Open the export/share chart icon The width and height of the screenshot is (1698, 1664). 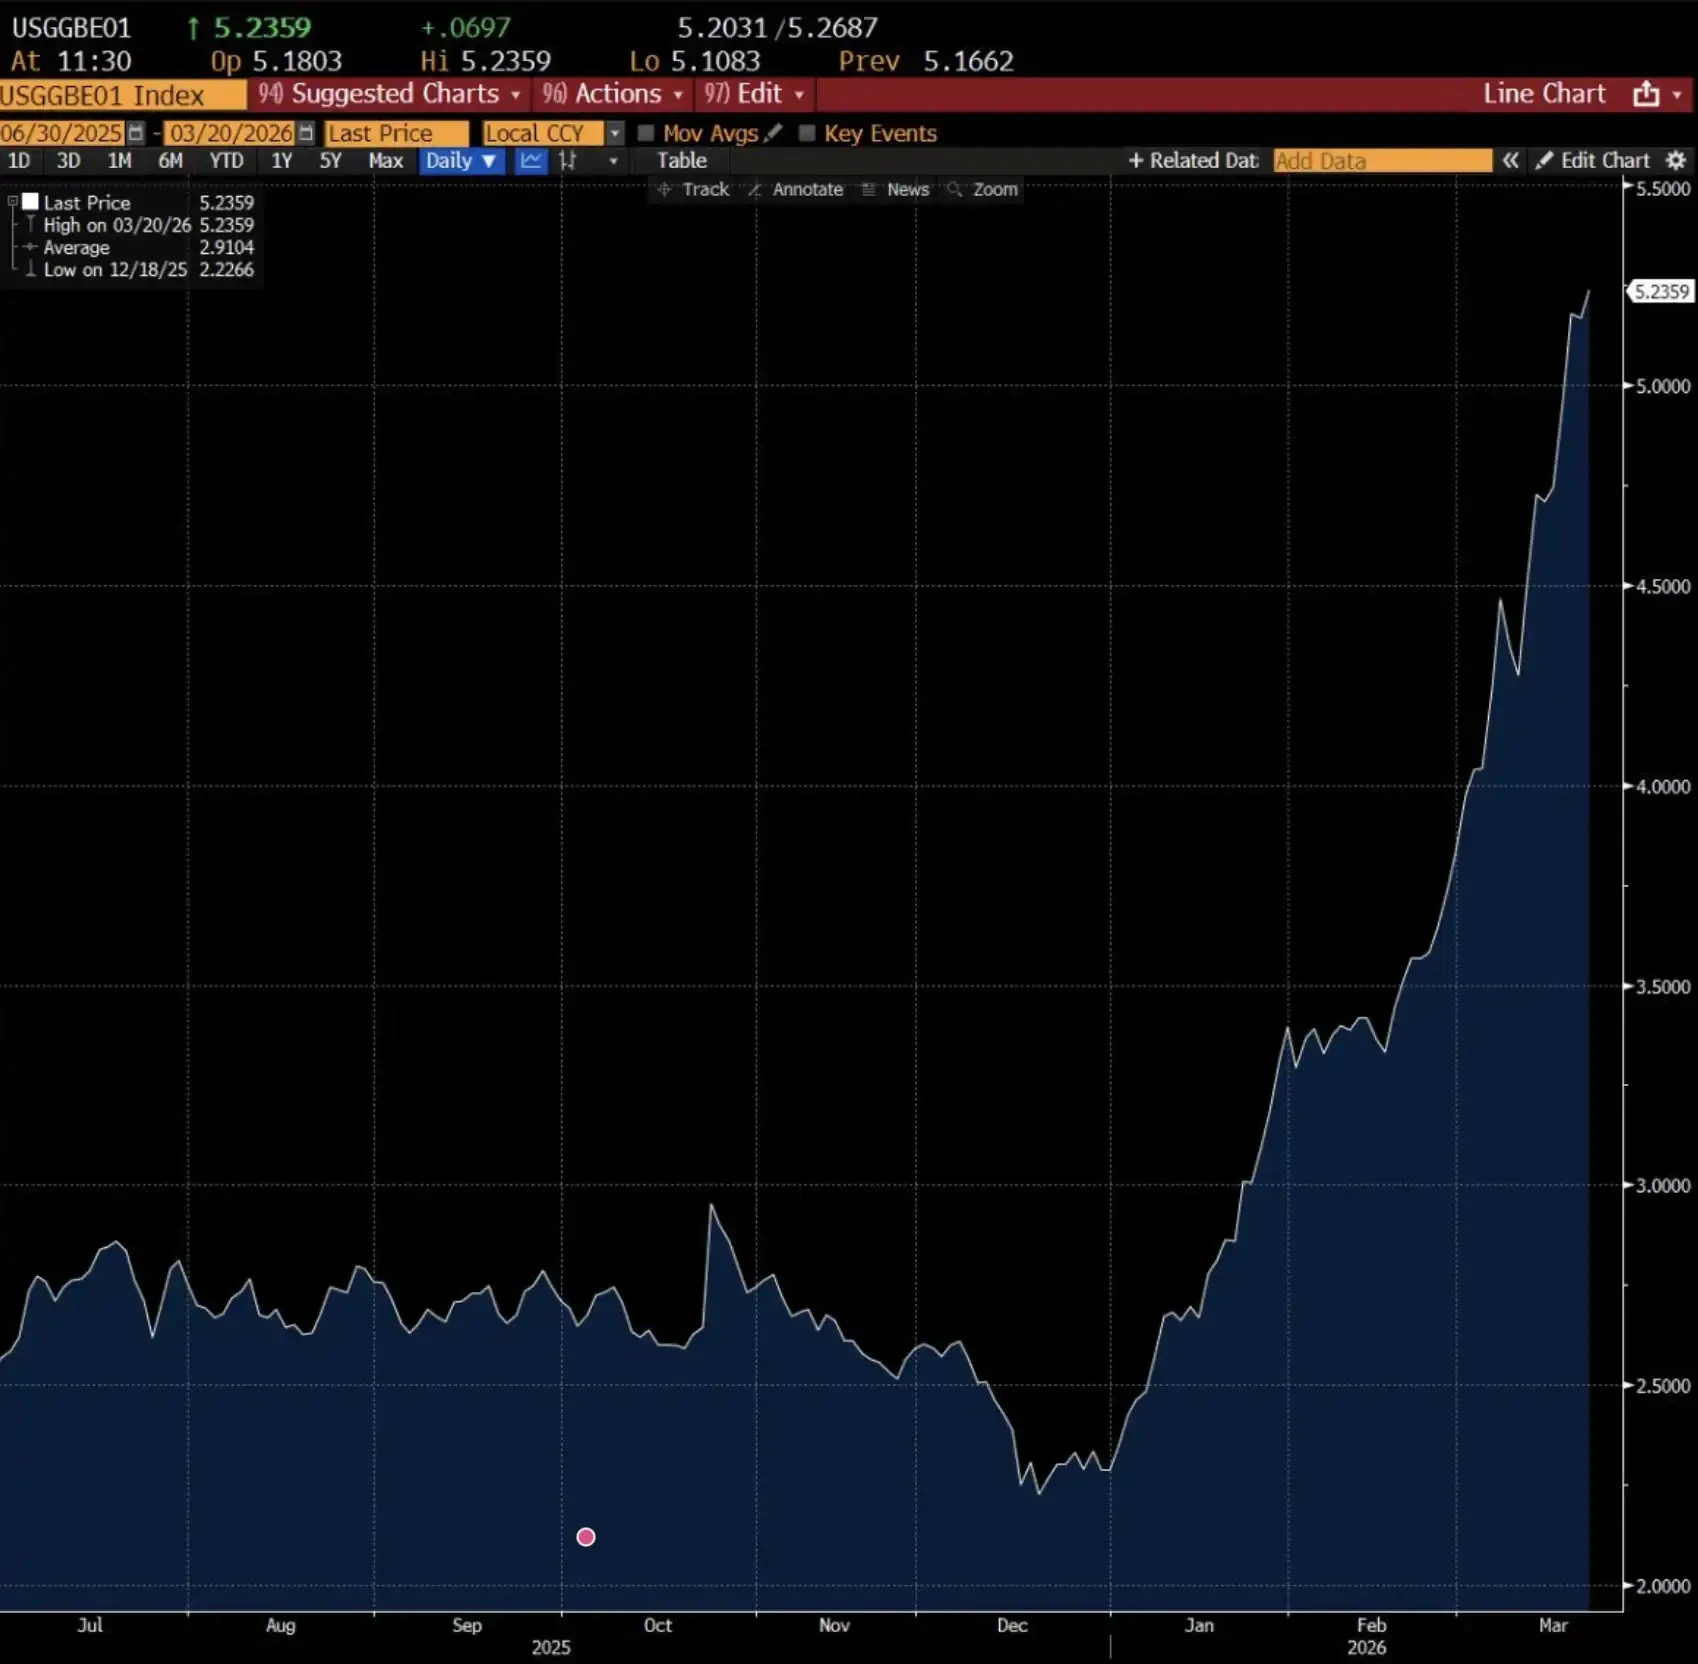(1644, 94)
